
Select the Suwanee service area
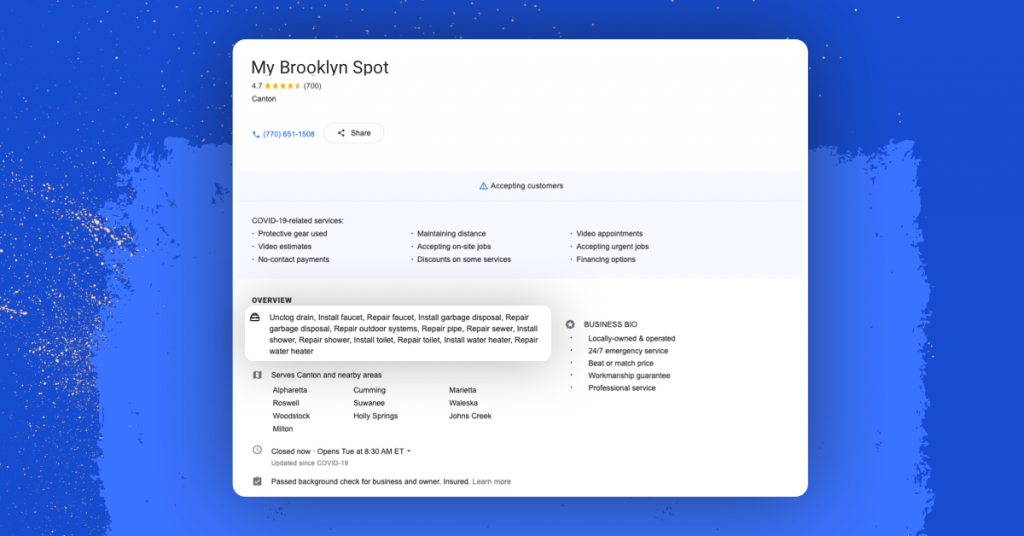click(369, 403)
